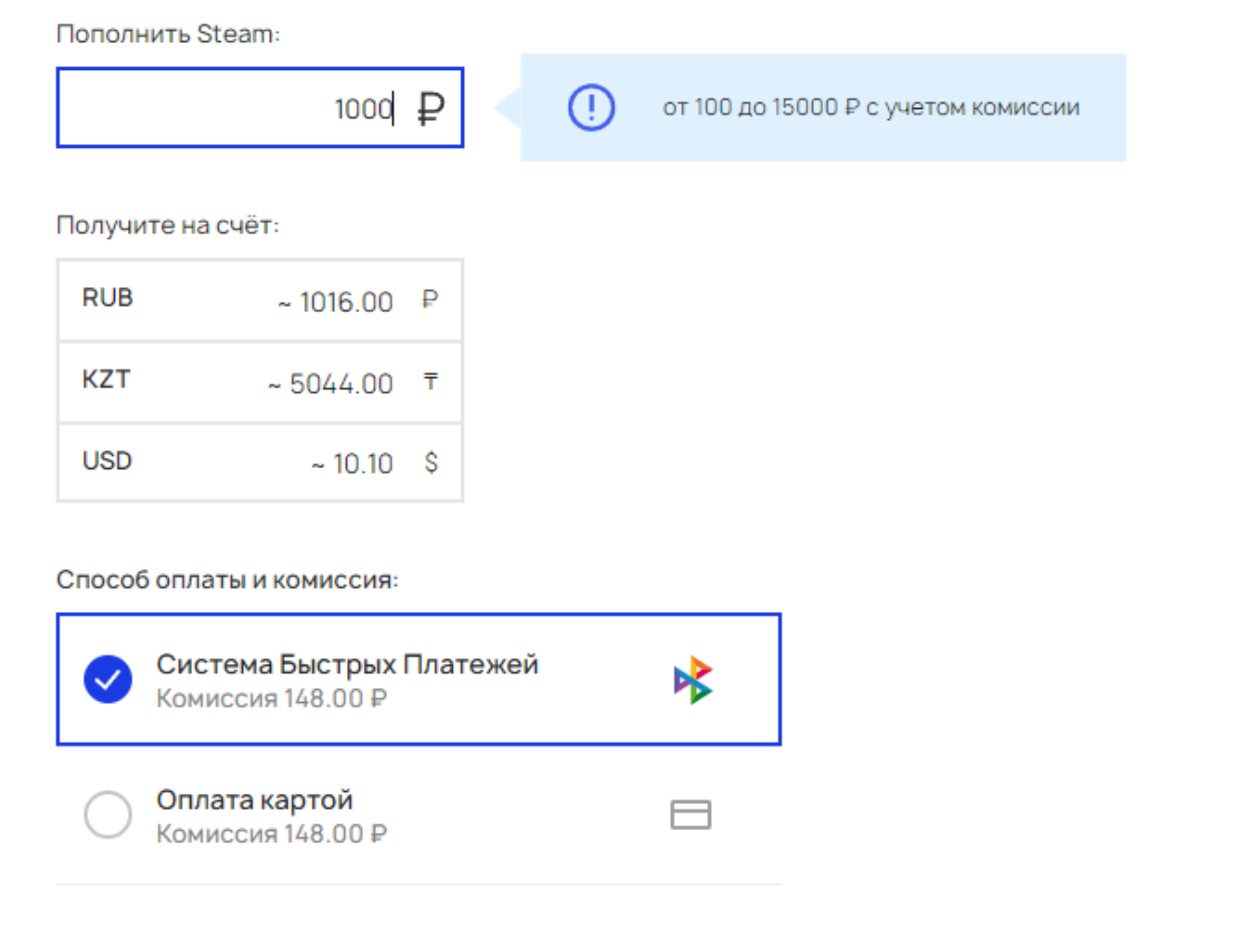Click the checked Система Быстрых Платежей radio button
The height and width of the screenshot is (934, 1241).
click(108, 680)
